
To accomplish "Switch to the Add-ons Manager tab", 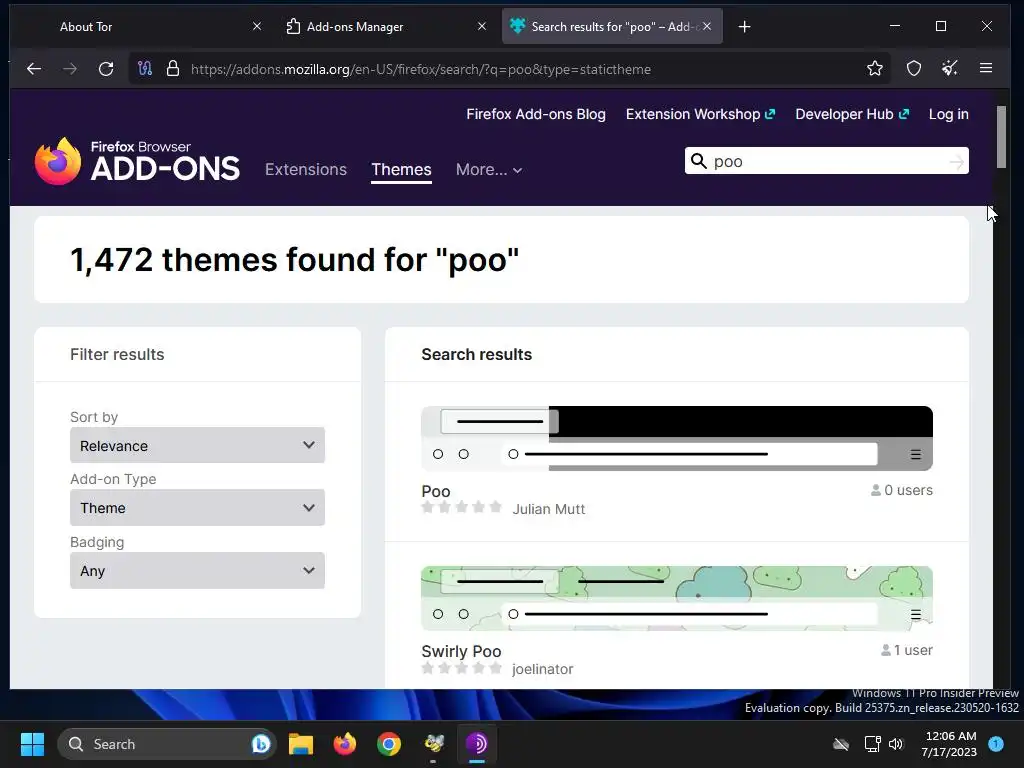I will (387, 27).
